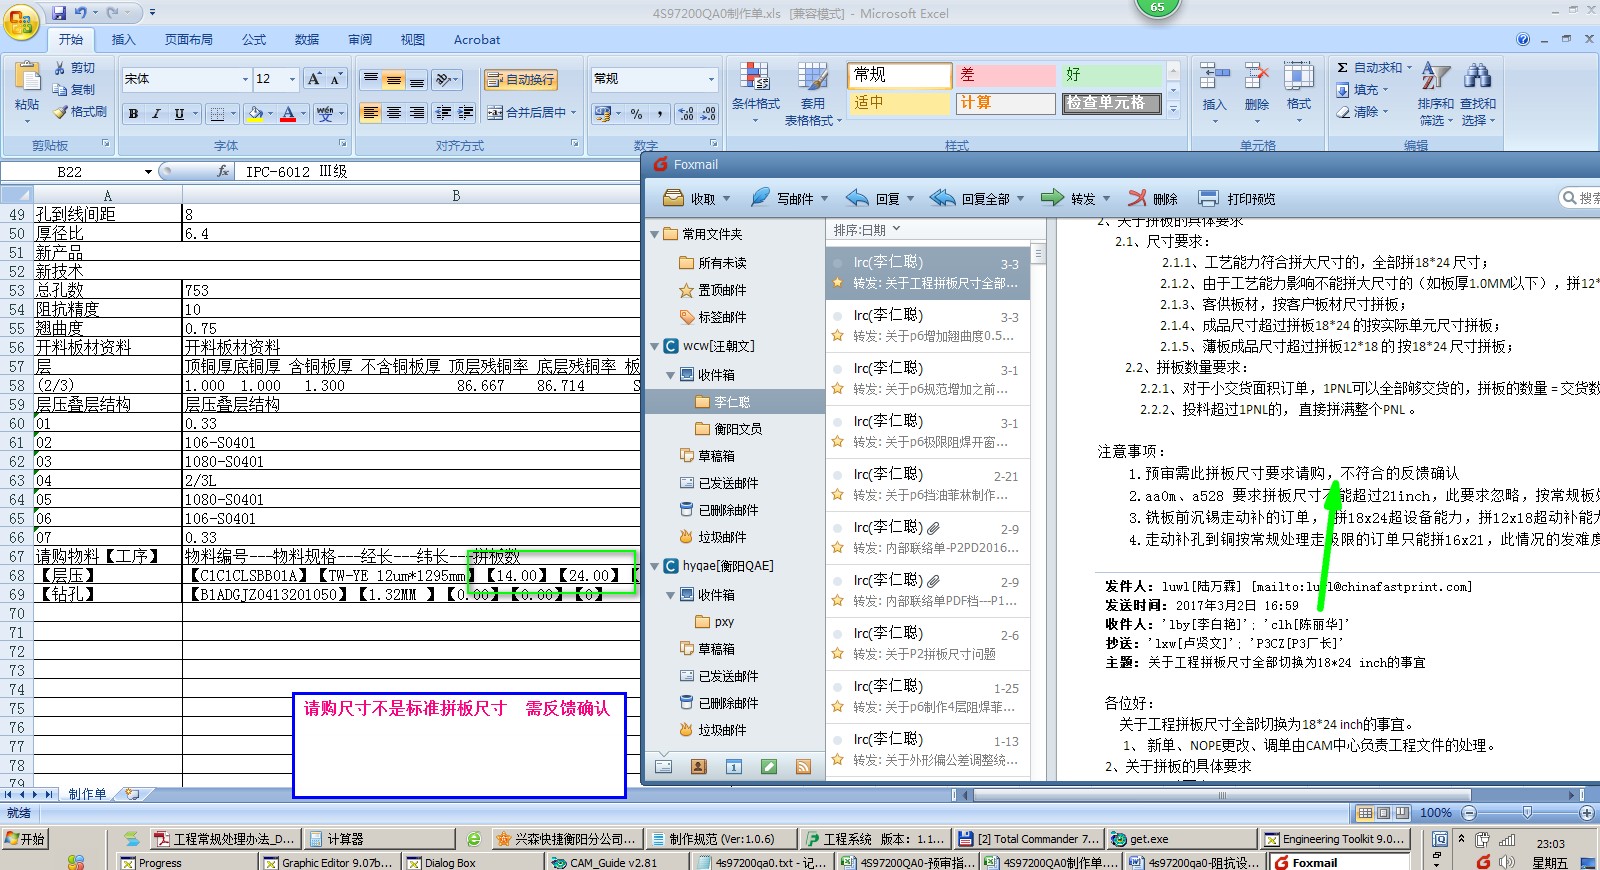
Task: Click the 检查单元格 cell style button
Action: tap(1110, 103)
